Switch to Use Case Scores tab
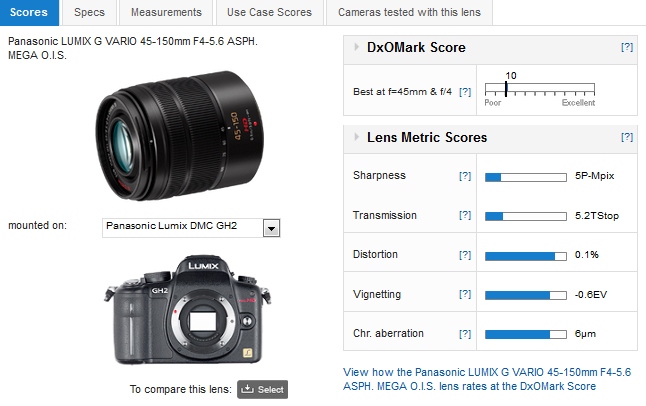The width and height of the screenshot is (646, 406). pos(269,12)
